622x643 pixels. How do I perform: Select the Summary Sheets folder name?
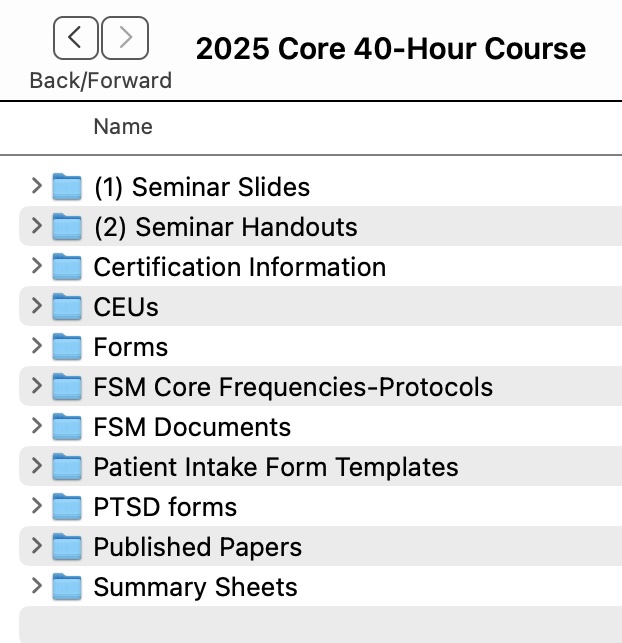(x=195, y=587)
